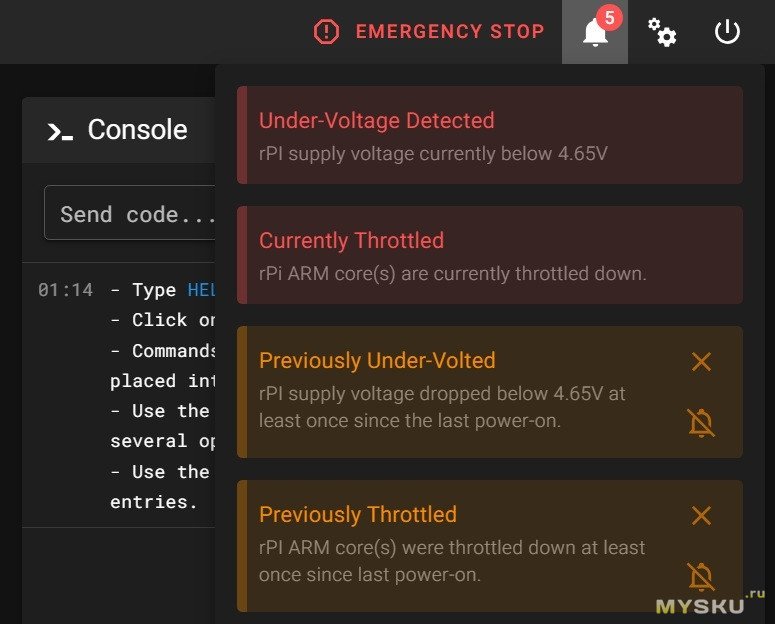The image size is (775, 624).
Task: Click the Previously Under-Volted warning title
Action: click(377, 361)
